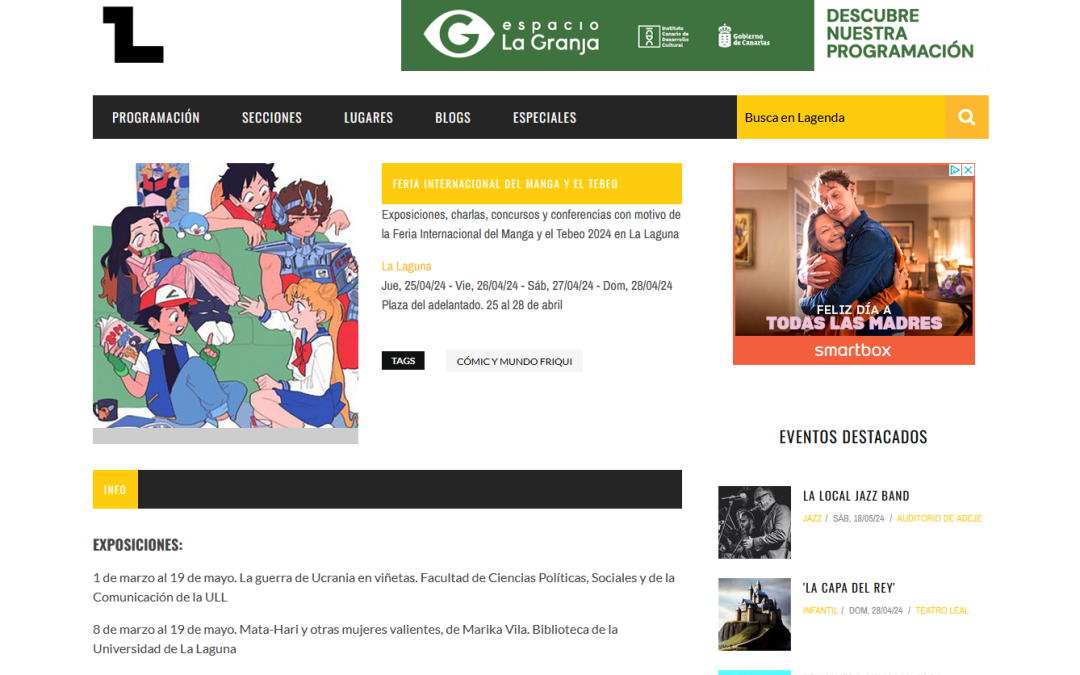This screenshot has width=1080, height=675.
Task: Click the Auditorio de Adeje venue link
Action: coord(939,519)
